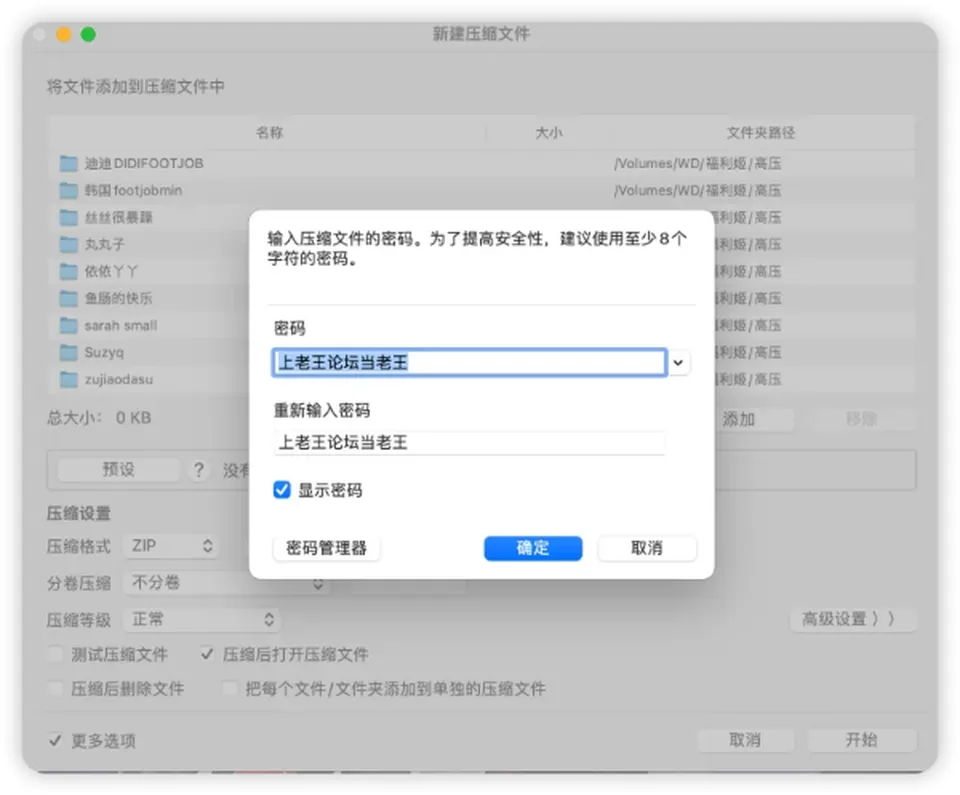Click 取消 beside the 开始 button
This screenshot has width=960, height=795.
tap(745, 740)
